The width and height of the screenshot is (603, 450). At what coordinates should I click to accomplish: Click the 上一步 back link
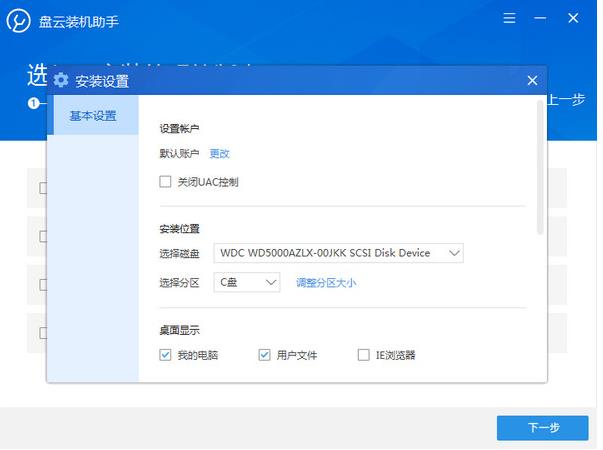click(565, 100)
